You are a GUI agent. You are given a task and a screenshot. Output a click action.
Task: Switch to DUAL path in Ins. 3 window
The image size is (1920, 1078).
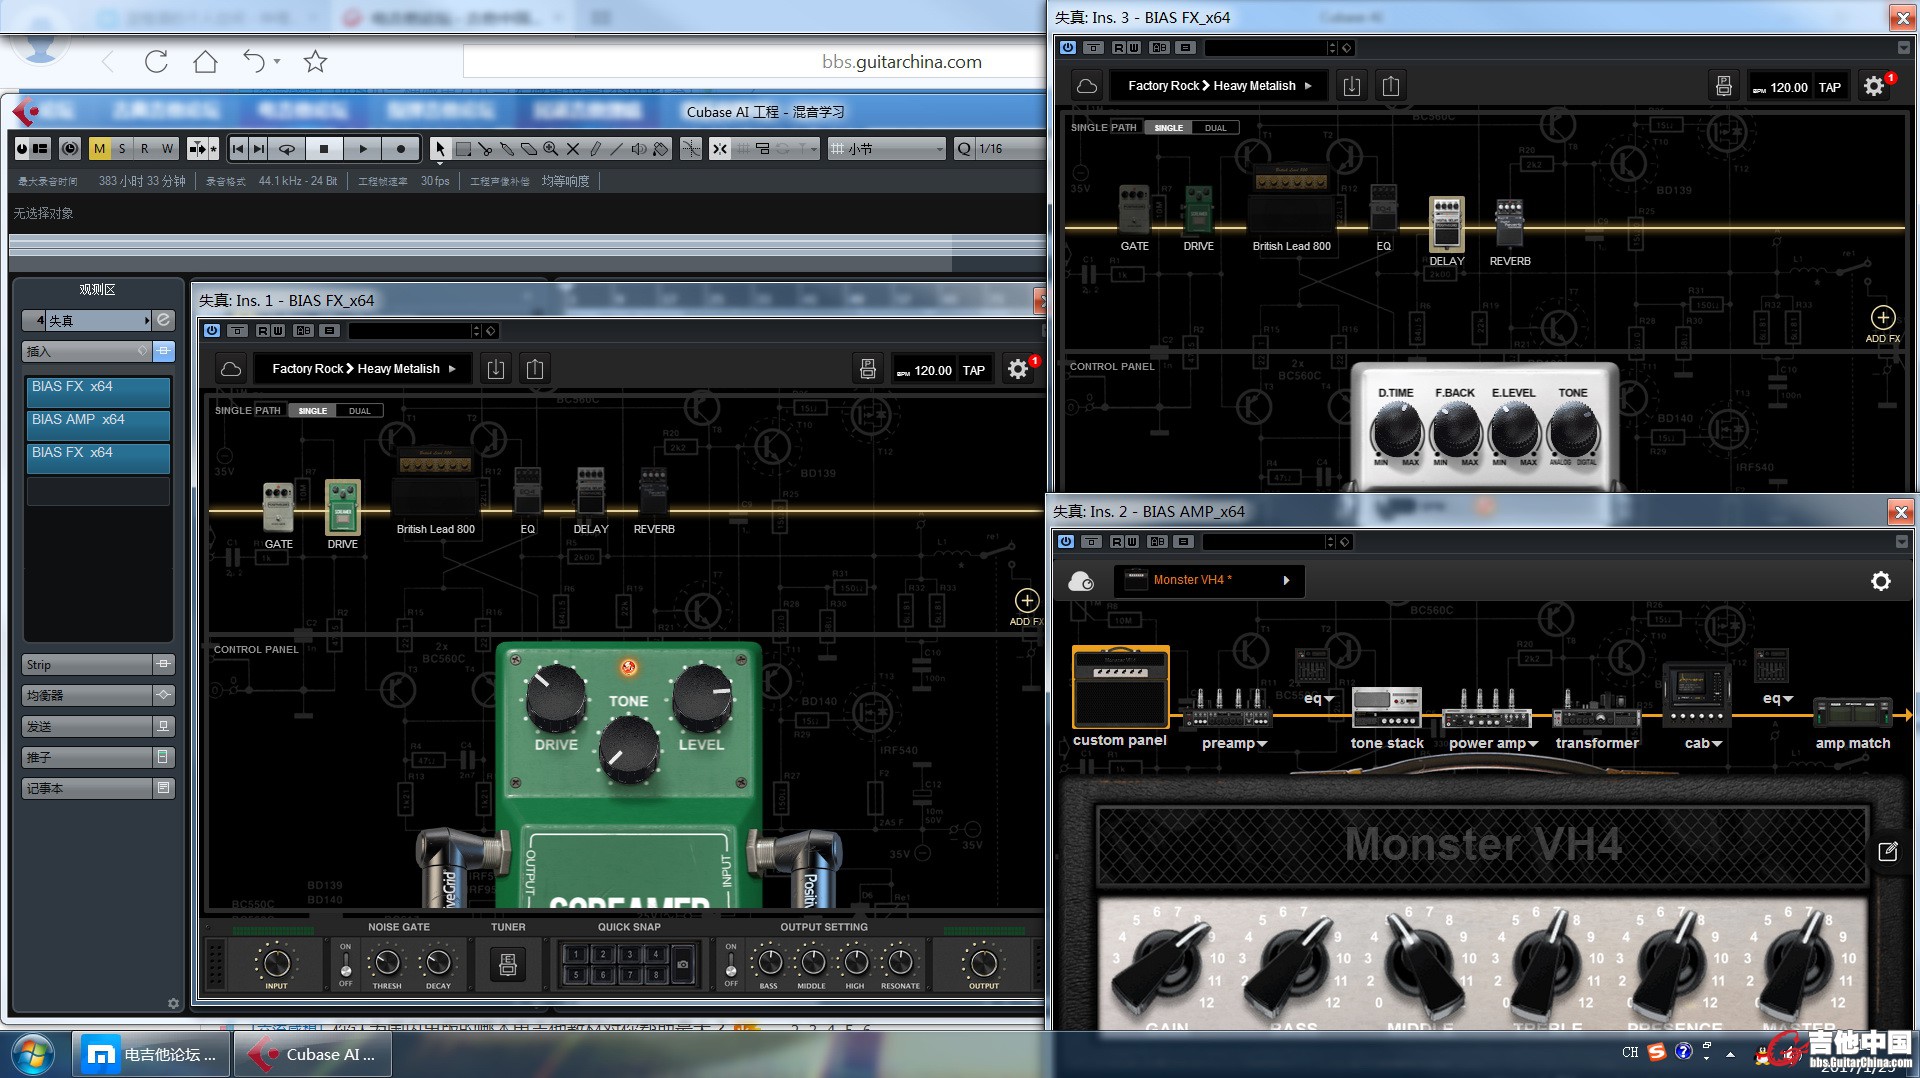1215,128
